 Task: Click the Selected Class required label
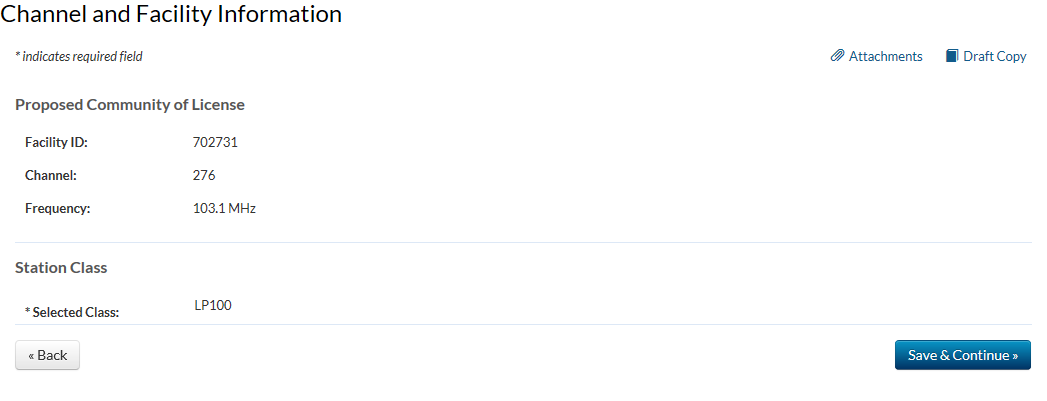(72, 312)
